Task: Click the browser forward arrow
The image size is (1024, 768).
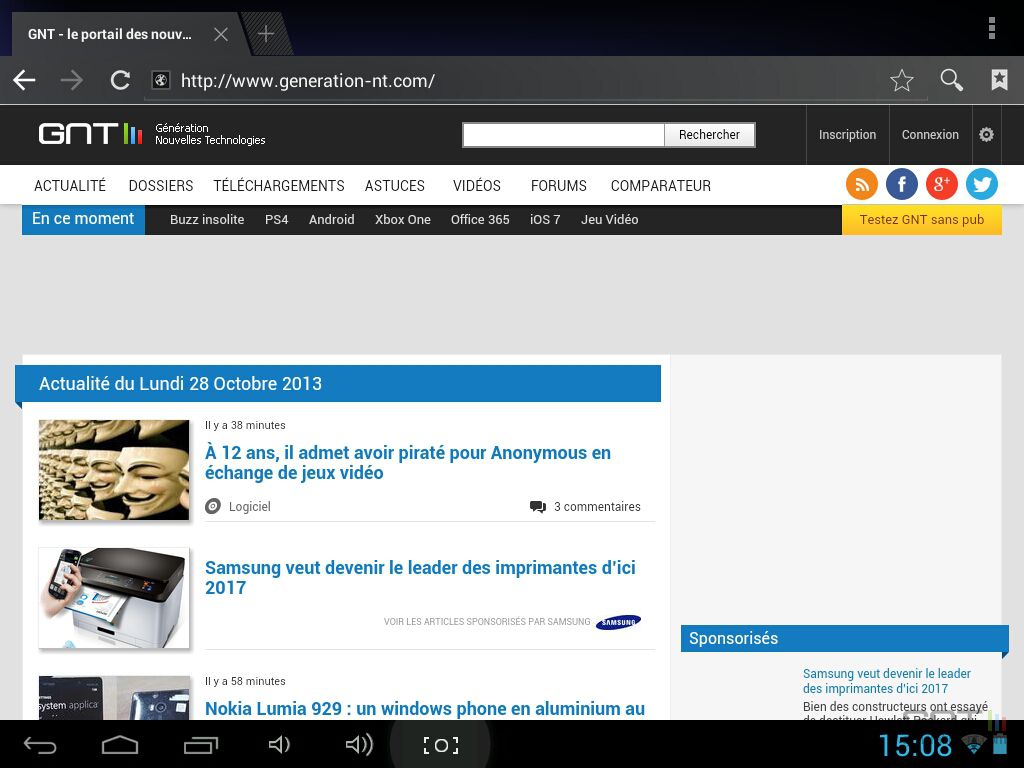Action: [x=72, y=80]
